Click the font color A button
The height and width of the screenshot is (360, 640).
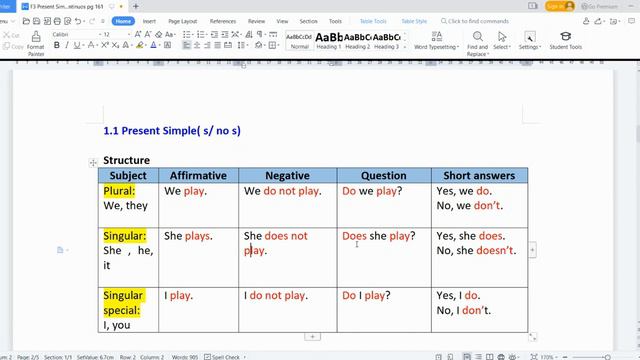(x=153, y=45)
